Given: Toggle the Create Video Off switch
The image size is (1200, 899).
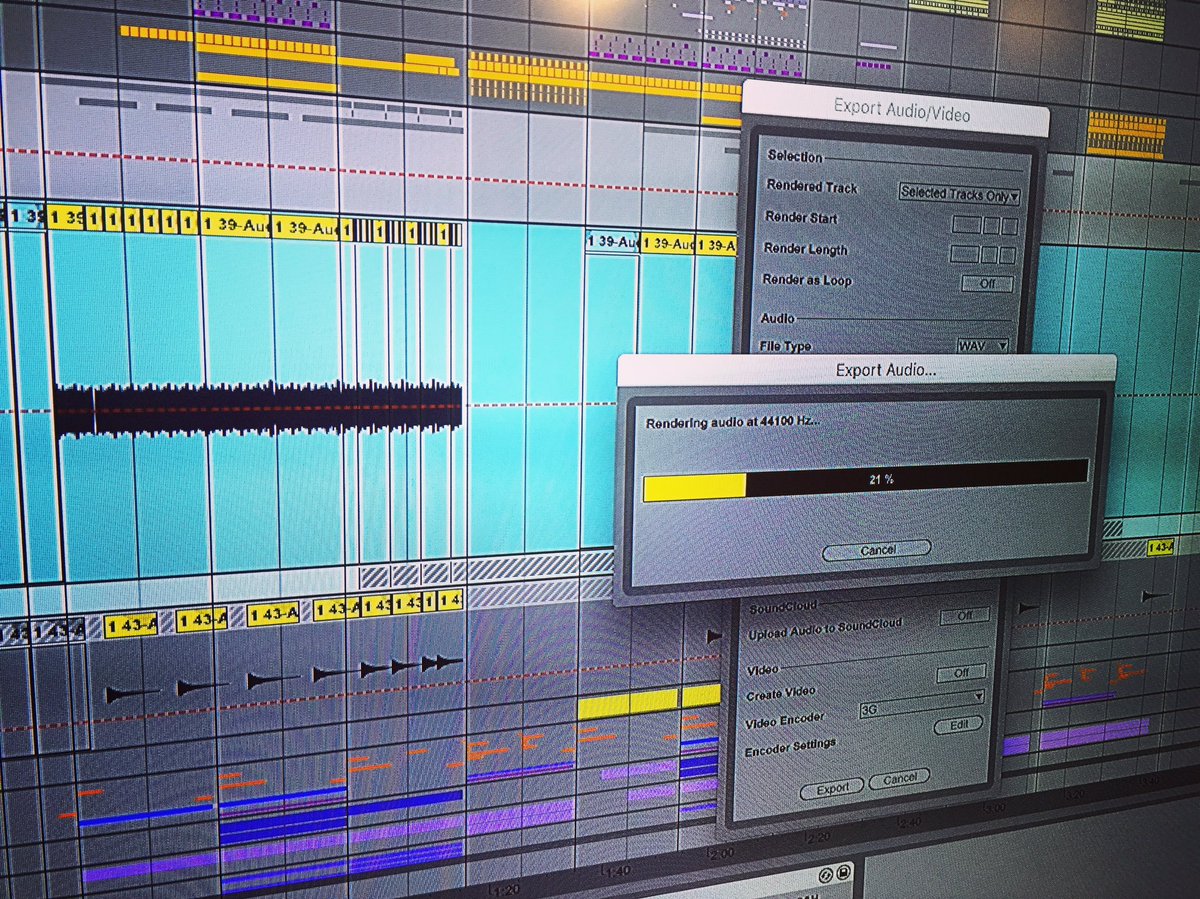Looking at the screenshot, I should 961,675.
